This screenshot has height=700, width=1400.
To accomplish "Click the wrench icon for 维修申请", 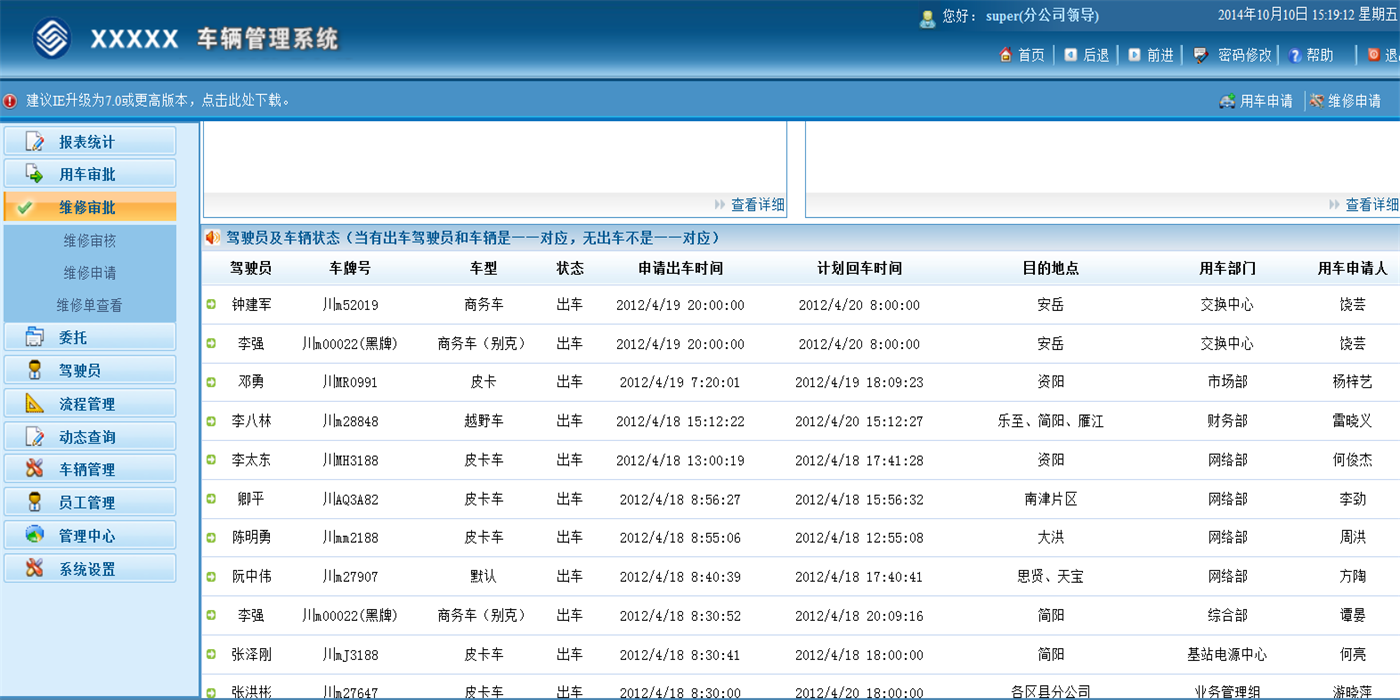I will click(1317, 101).
